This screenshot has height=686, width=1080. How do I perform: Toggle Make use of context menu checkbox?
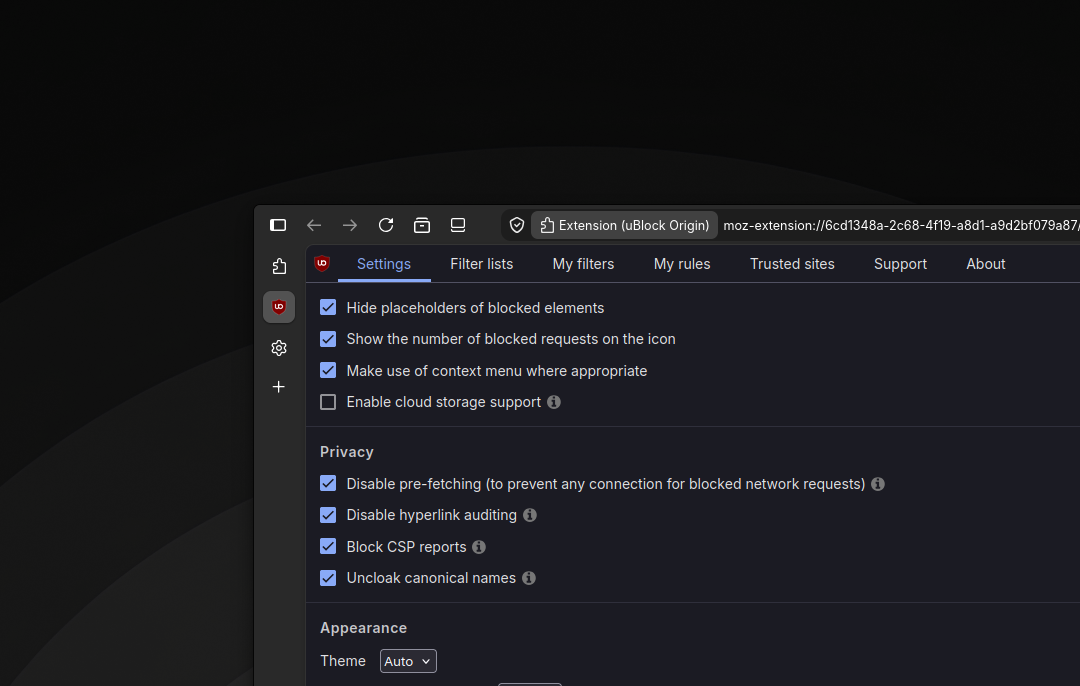point(328,371)
